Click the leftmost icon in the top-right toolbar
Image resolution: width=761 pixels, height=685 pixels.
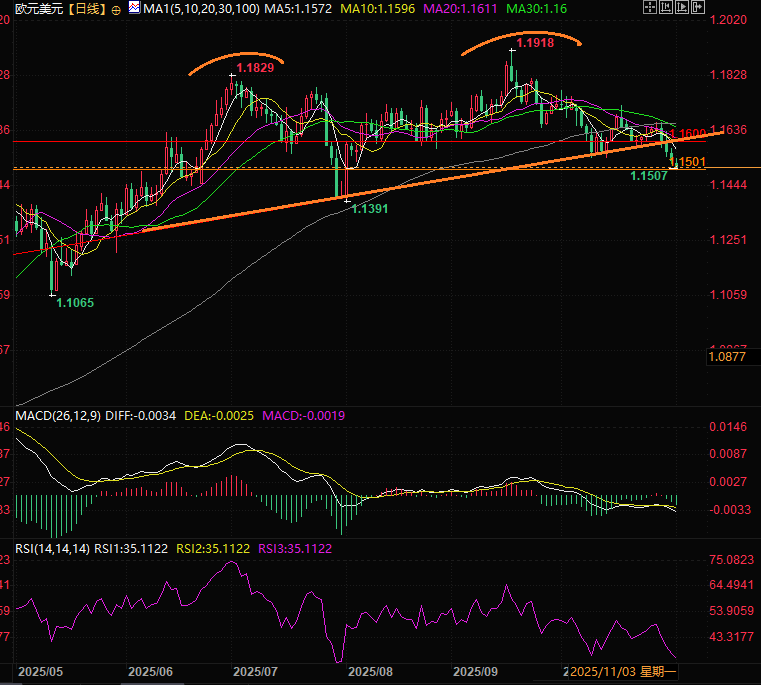click(x=649, y=8)
